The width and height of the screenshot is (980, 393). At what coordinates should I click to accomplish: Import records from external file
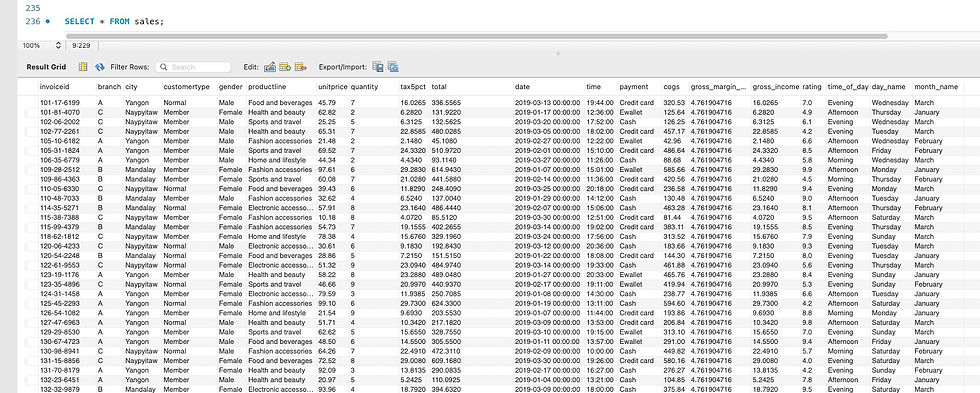coord(393,67)
